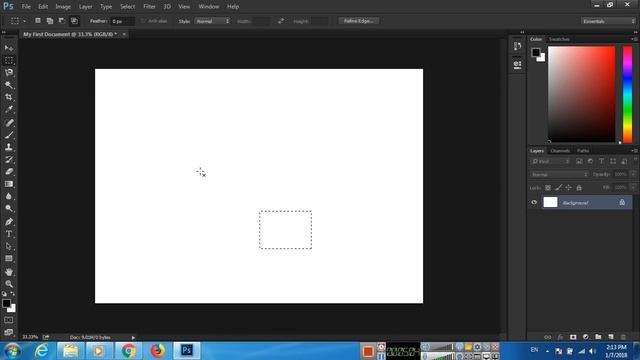
Task: Select the Clone Stamp tool
Action: click(x=9, y=147)
